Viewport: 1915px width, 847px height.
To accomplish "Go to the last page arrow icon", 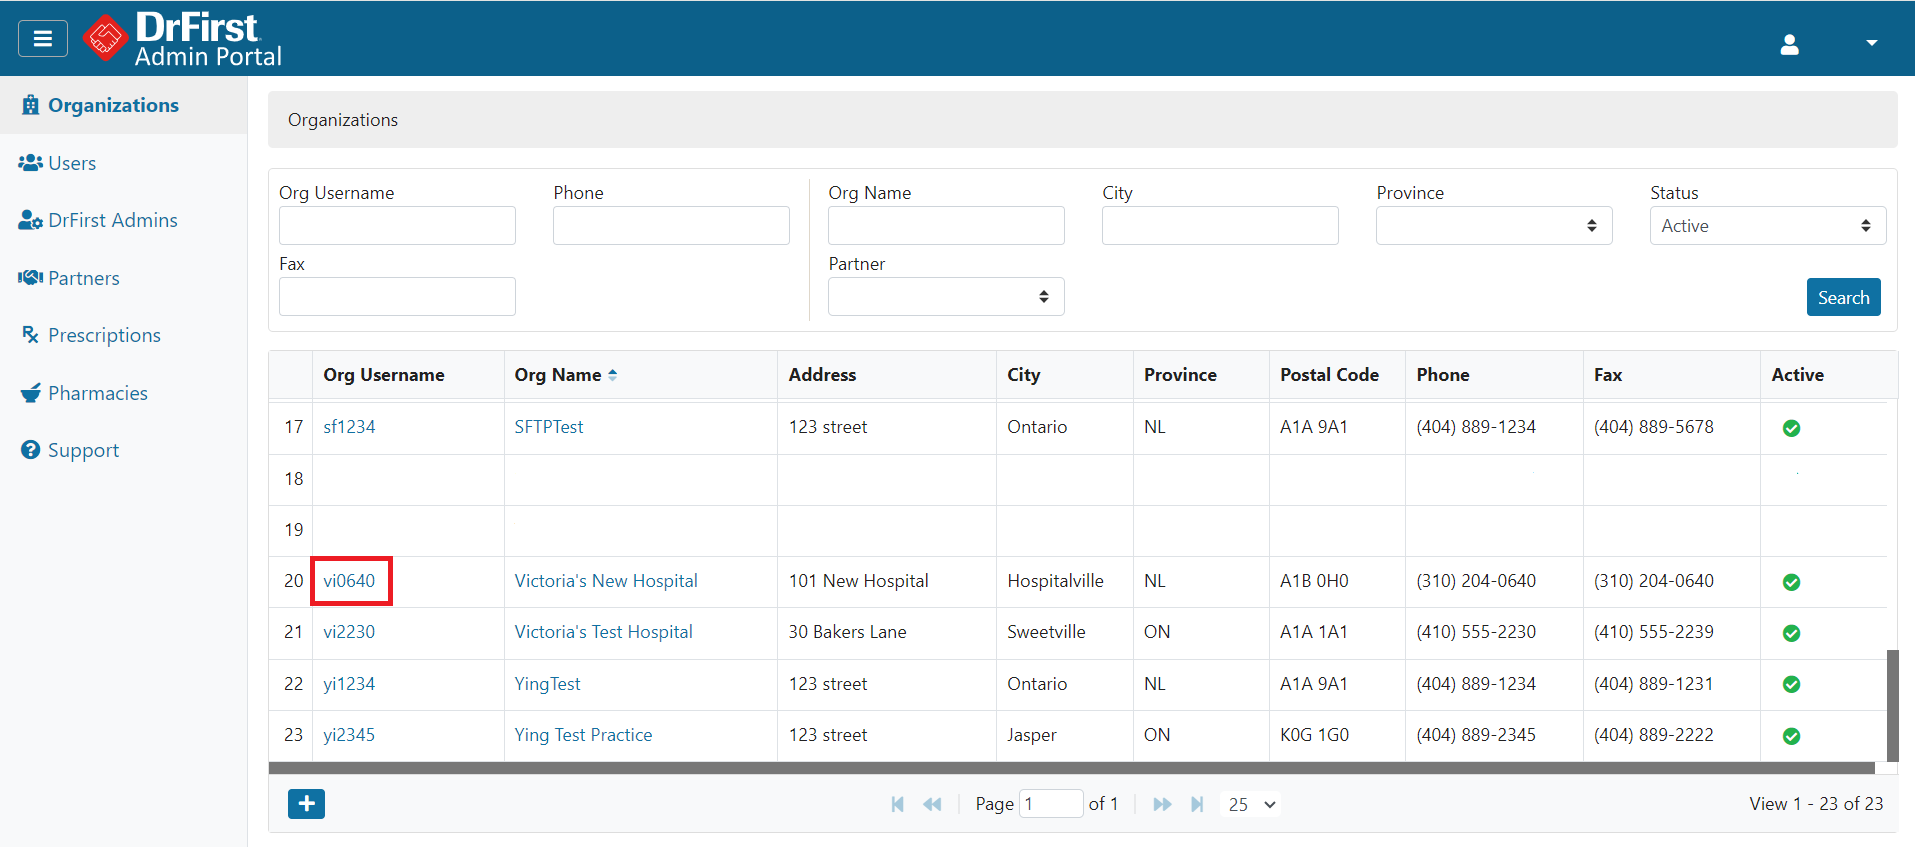I will [x=1197, y=804].
